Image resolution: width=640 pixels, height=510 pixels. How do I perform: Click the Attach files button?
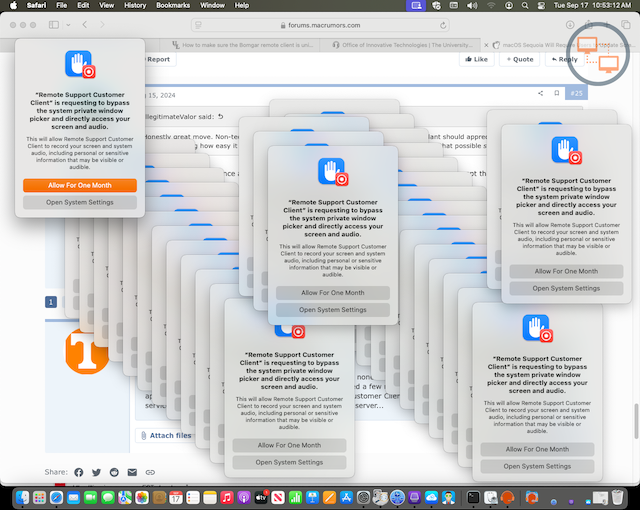166,435
